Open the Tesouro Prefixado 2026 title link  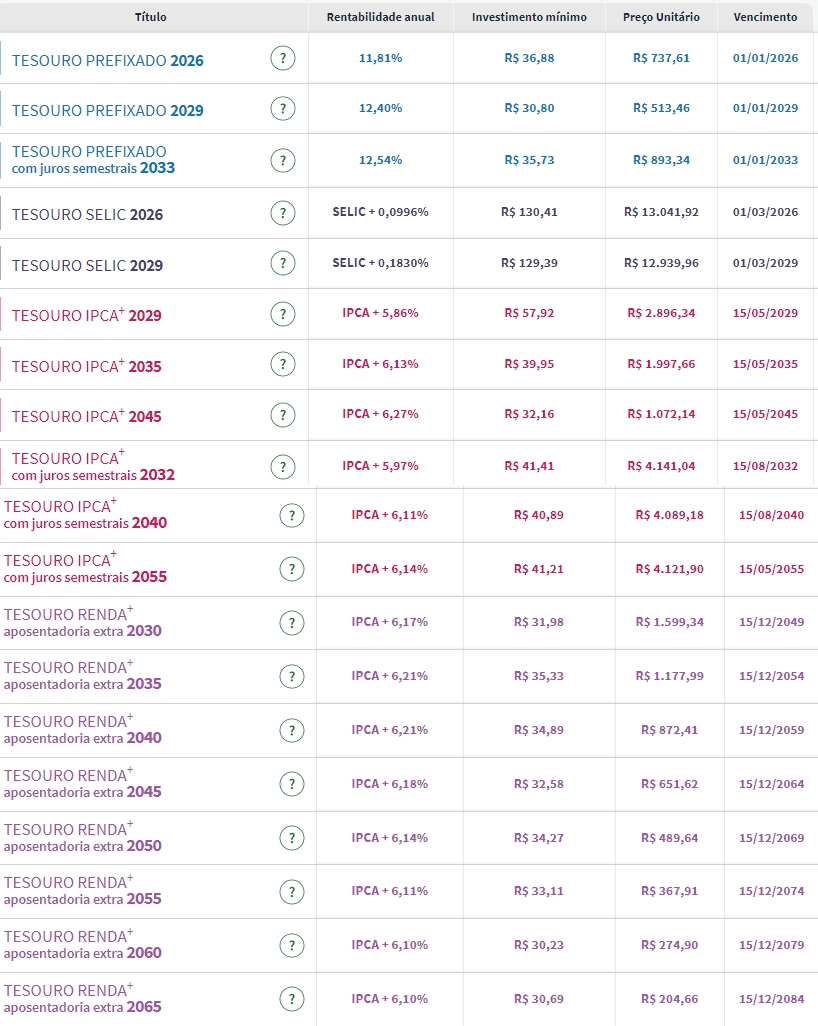[107, 60]
